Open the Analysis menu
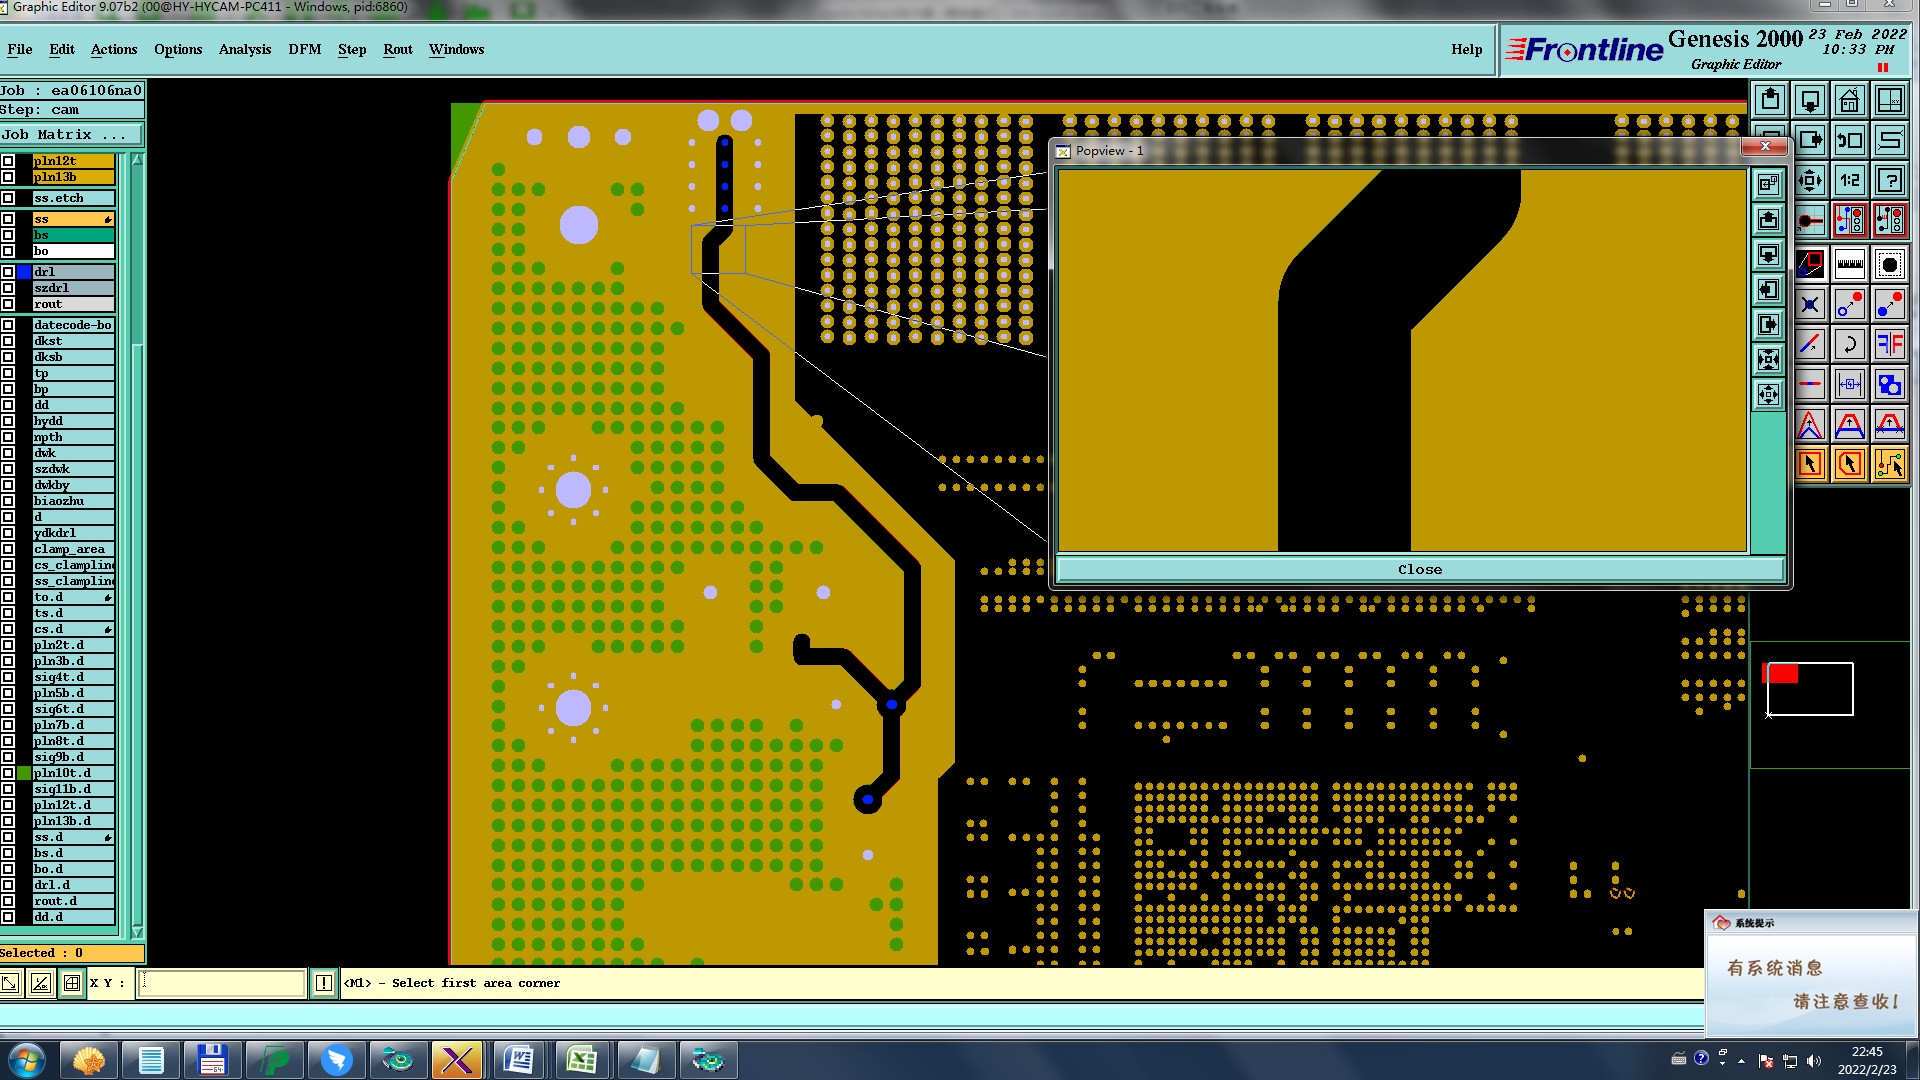The height and width of the screenshot is (1080, 1920). pos(244,49)
